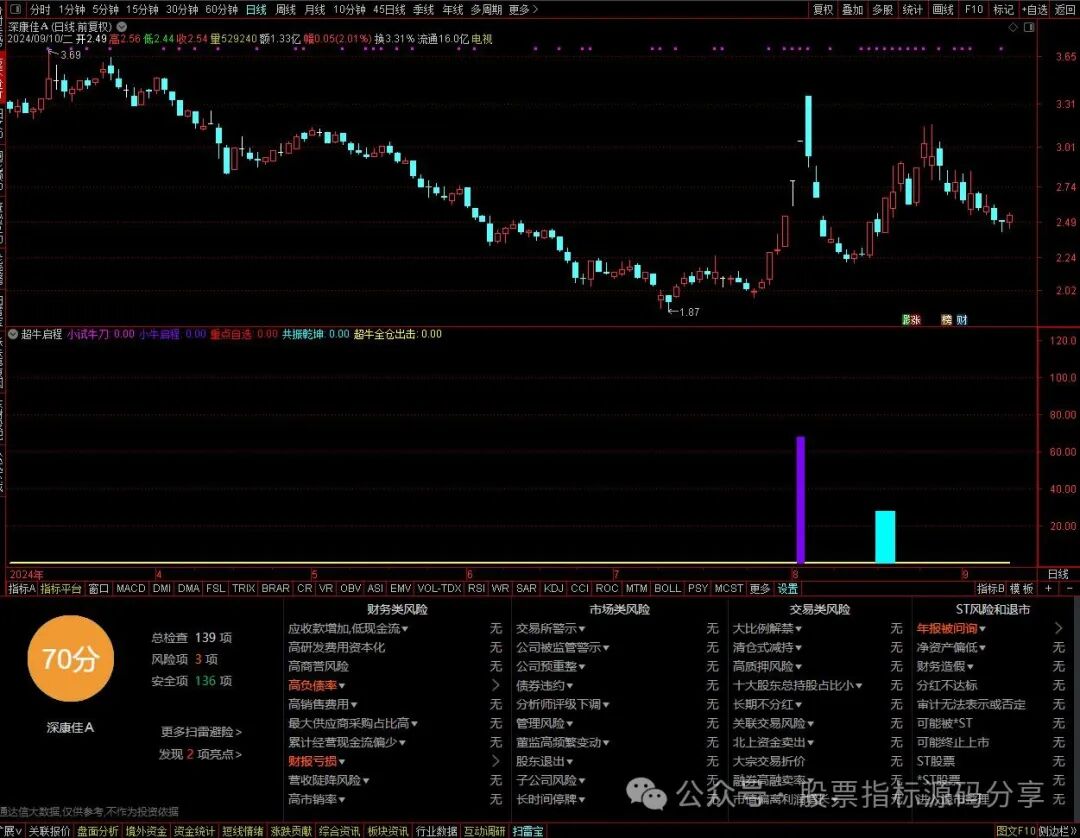
Task: Open the 图文F10 tab
Action: [x=1015, y=831]
